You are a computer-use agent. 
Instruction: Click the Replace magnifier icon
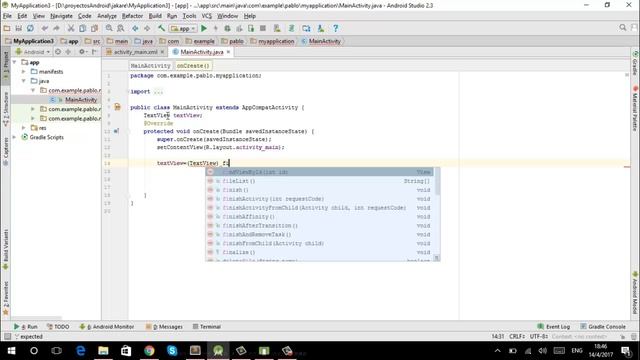click(120, 28)
